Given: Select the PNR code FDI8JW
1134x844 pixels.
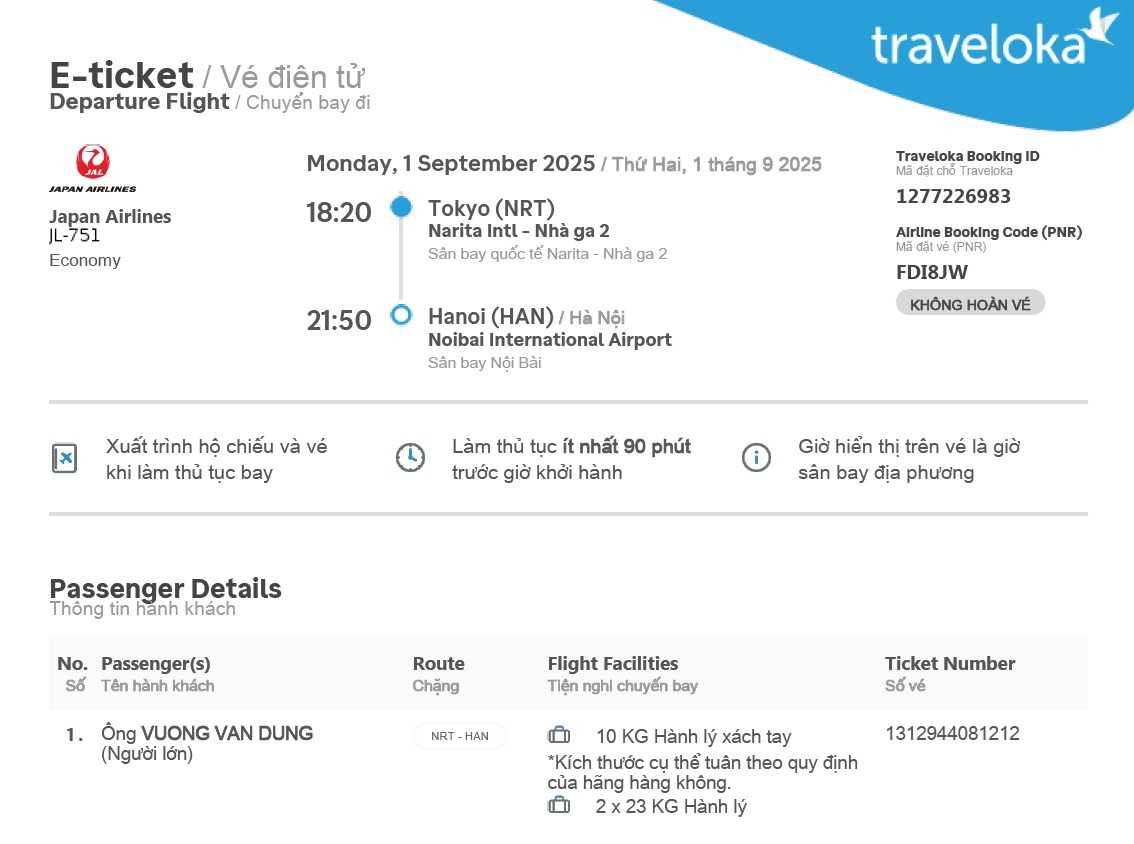Looking at the screenshot, I should coord(932,272).
